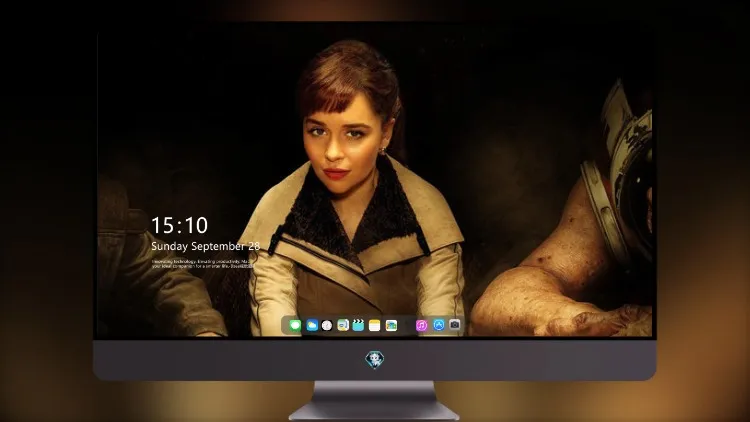750x422 pixels.
Task: Click the logo emblem on monitor chin
Action: [x=375, y=360]
